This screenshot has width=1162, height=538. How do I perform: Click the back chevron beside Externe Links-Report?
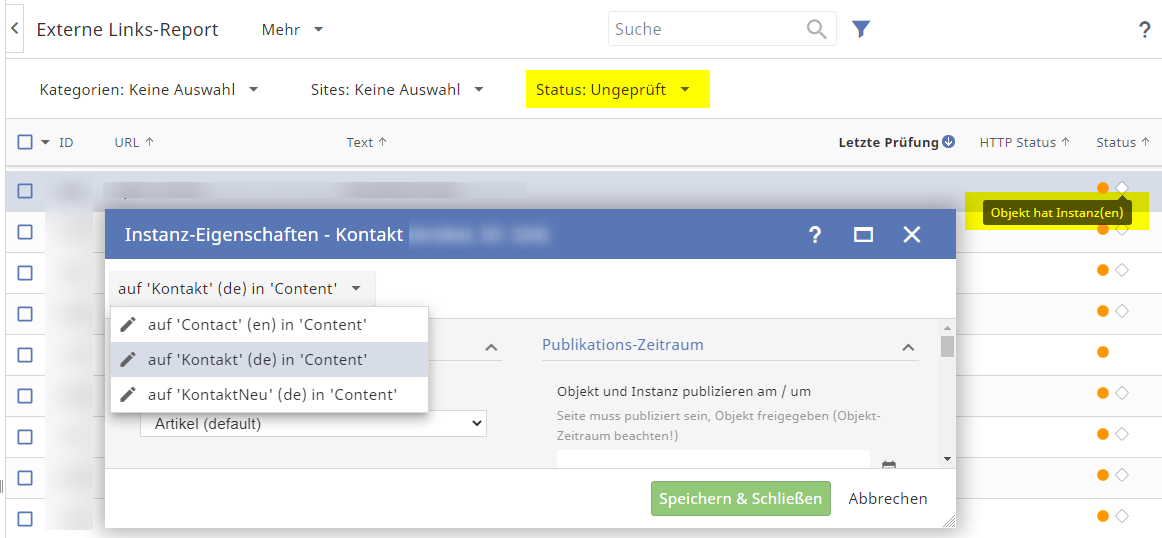pyautogui.click(x=15, y=29)
